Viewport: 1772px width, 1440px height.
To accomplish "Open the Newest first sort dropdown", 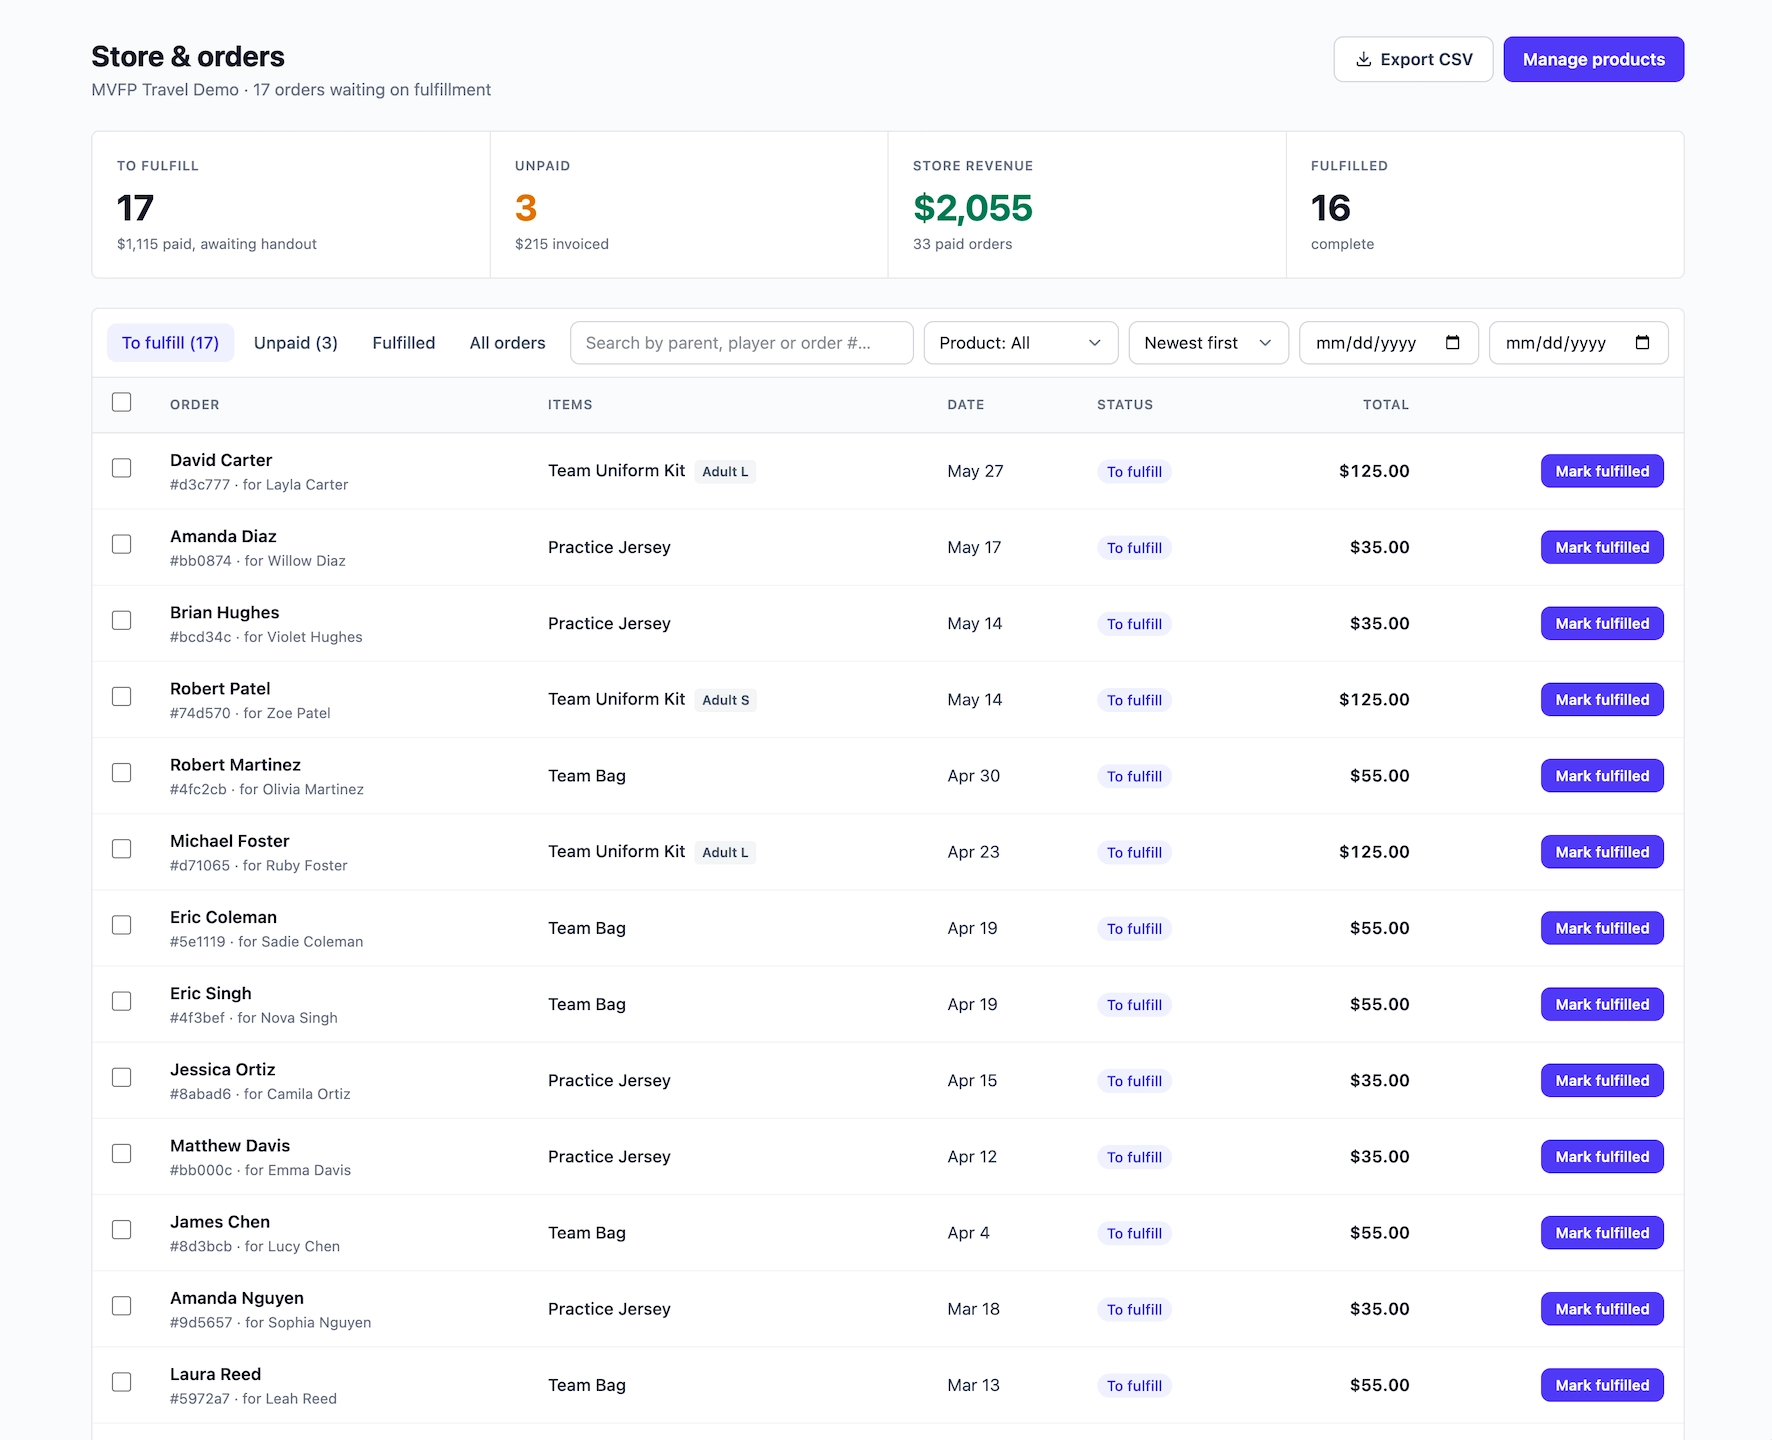I will 1208,343.
